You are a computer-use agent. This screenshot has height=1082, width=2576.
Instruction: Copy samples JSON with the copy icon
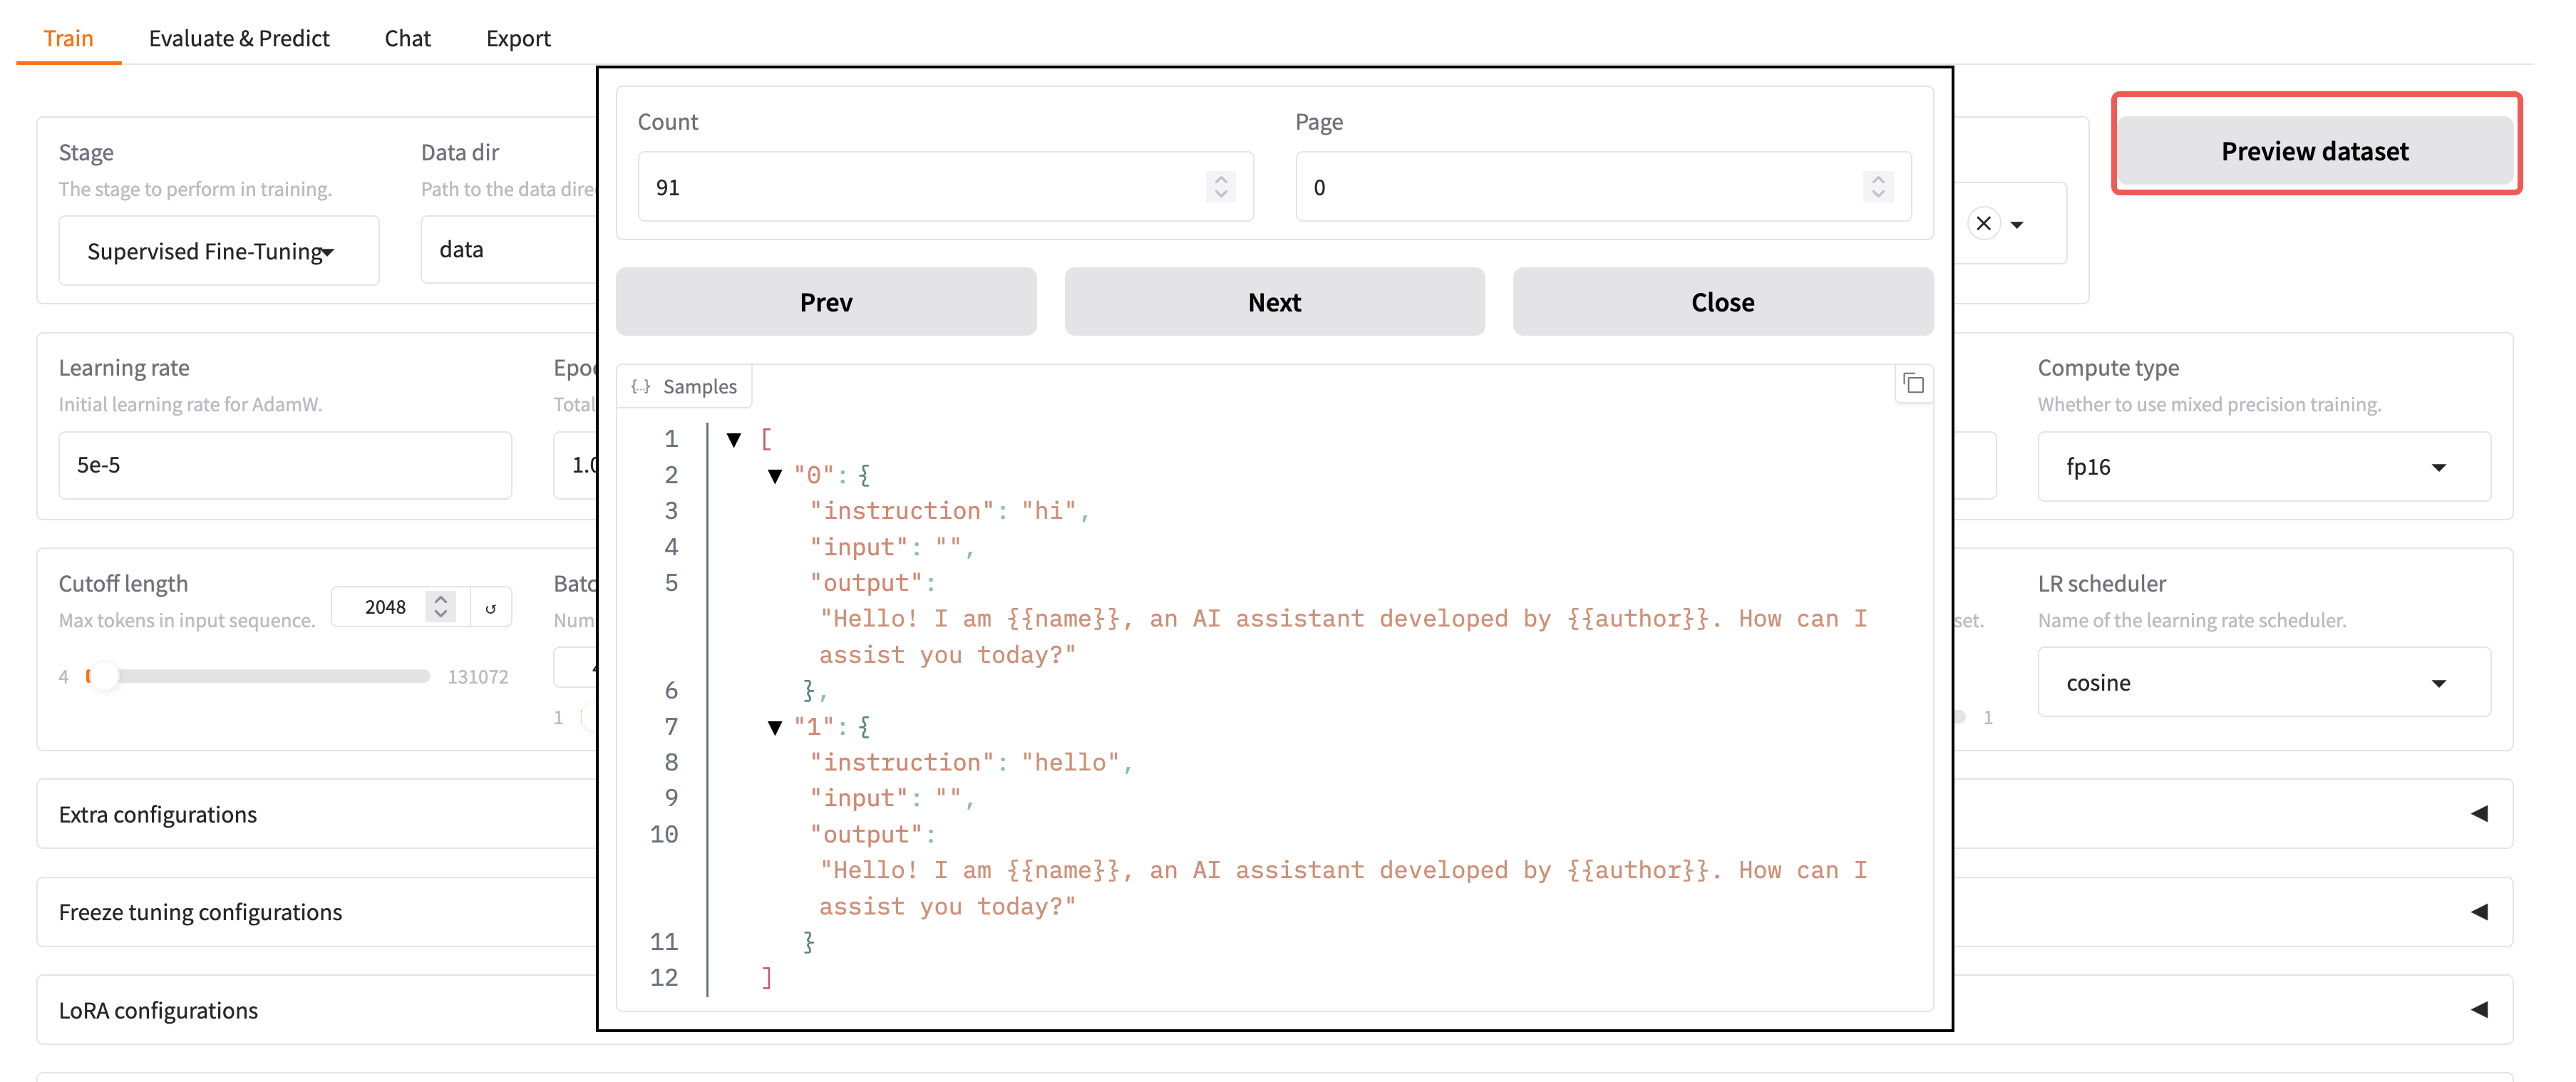[x=1913, y=384]
